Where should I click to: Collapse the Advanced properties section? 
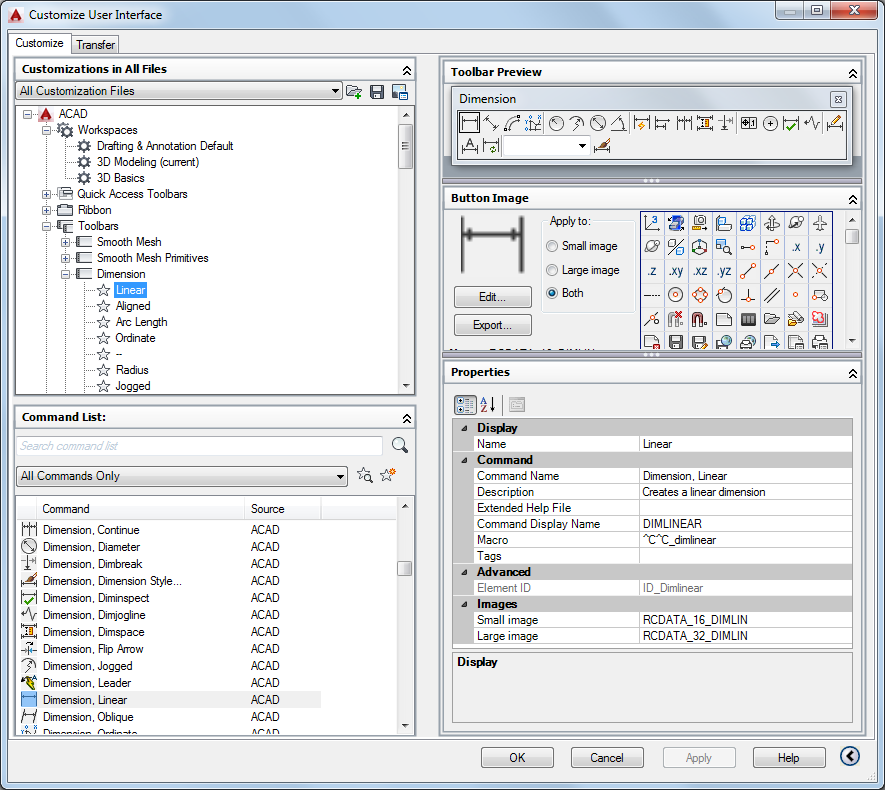(x=465, y=572)
